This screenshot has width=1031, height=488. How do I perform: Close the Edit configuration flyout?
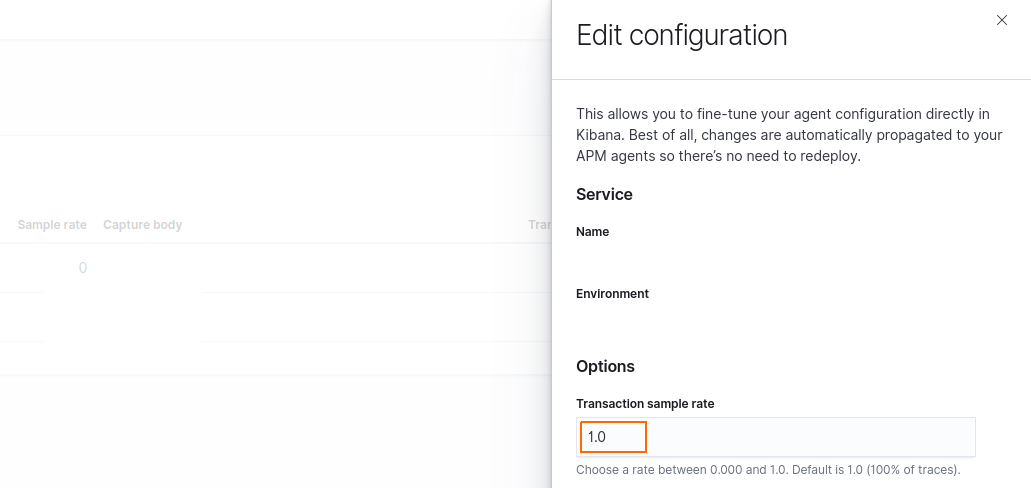coord(1002,20)
